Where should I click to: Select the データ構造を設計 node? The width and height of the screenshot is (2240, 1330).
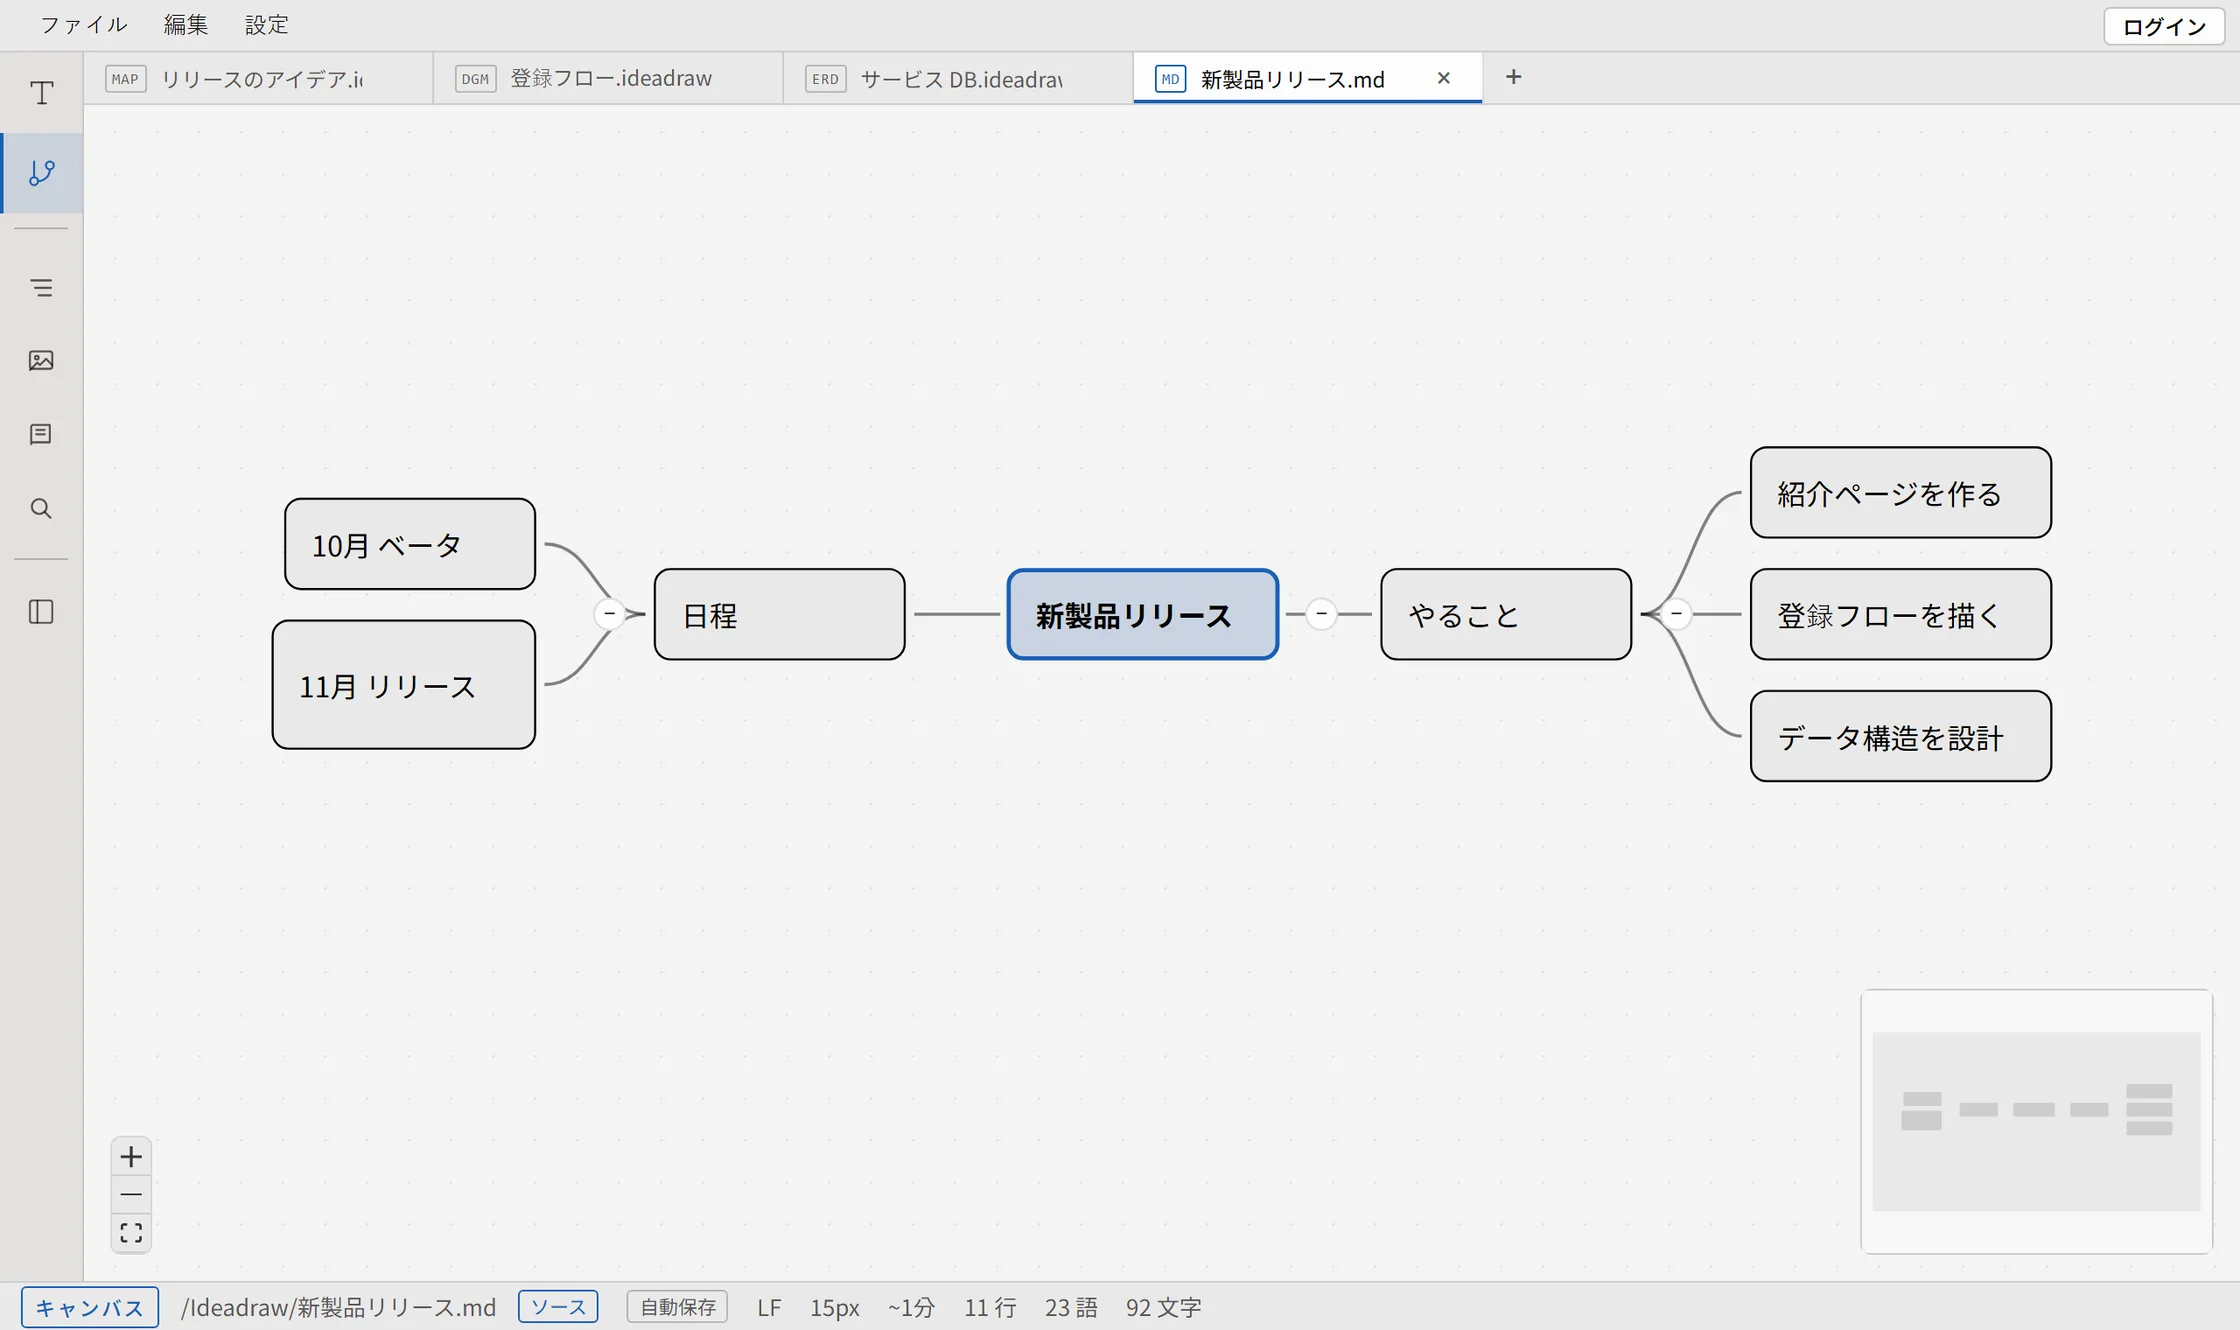(1901, 736)
